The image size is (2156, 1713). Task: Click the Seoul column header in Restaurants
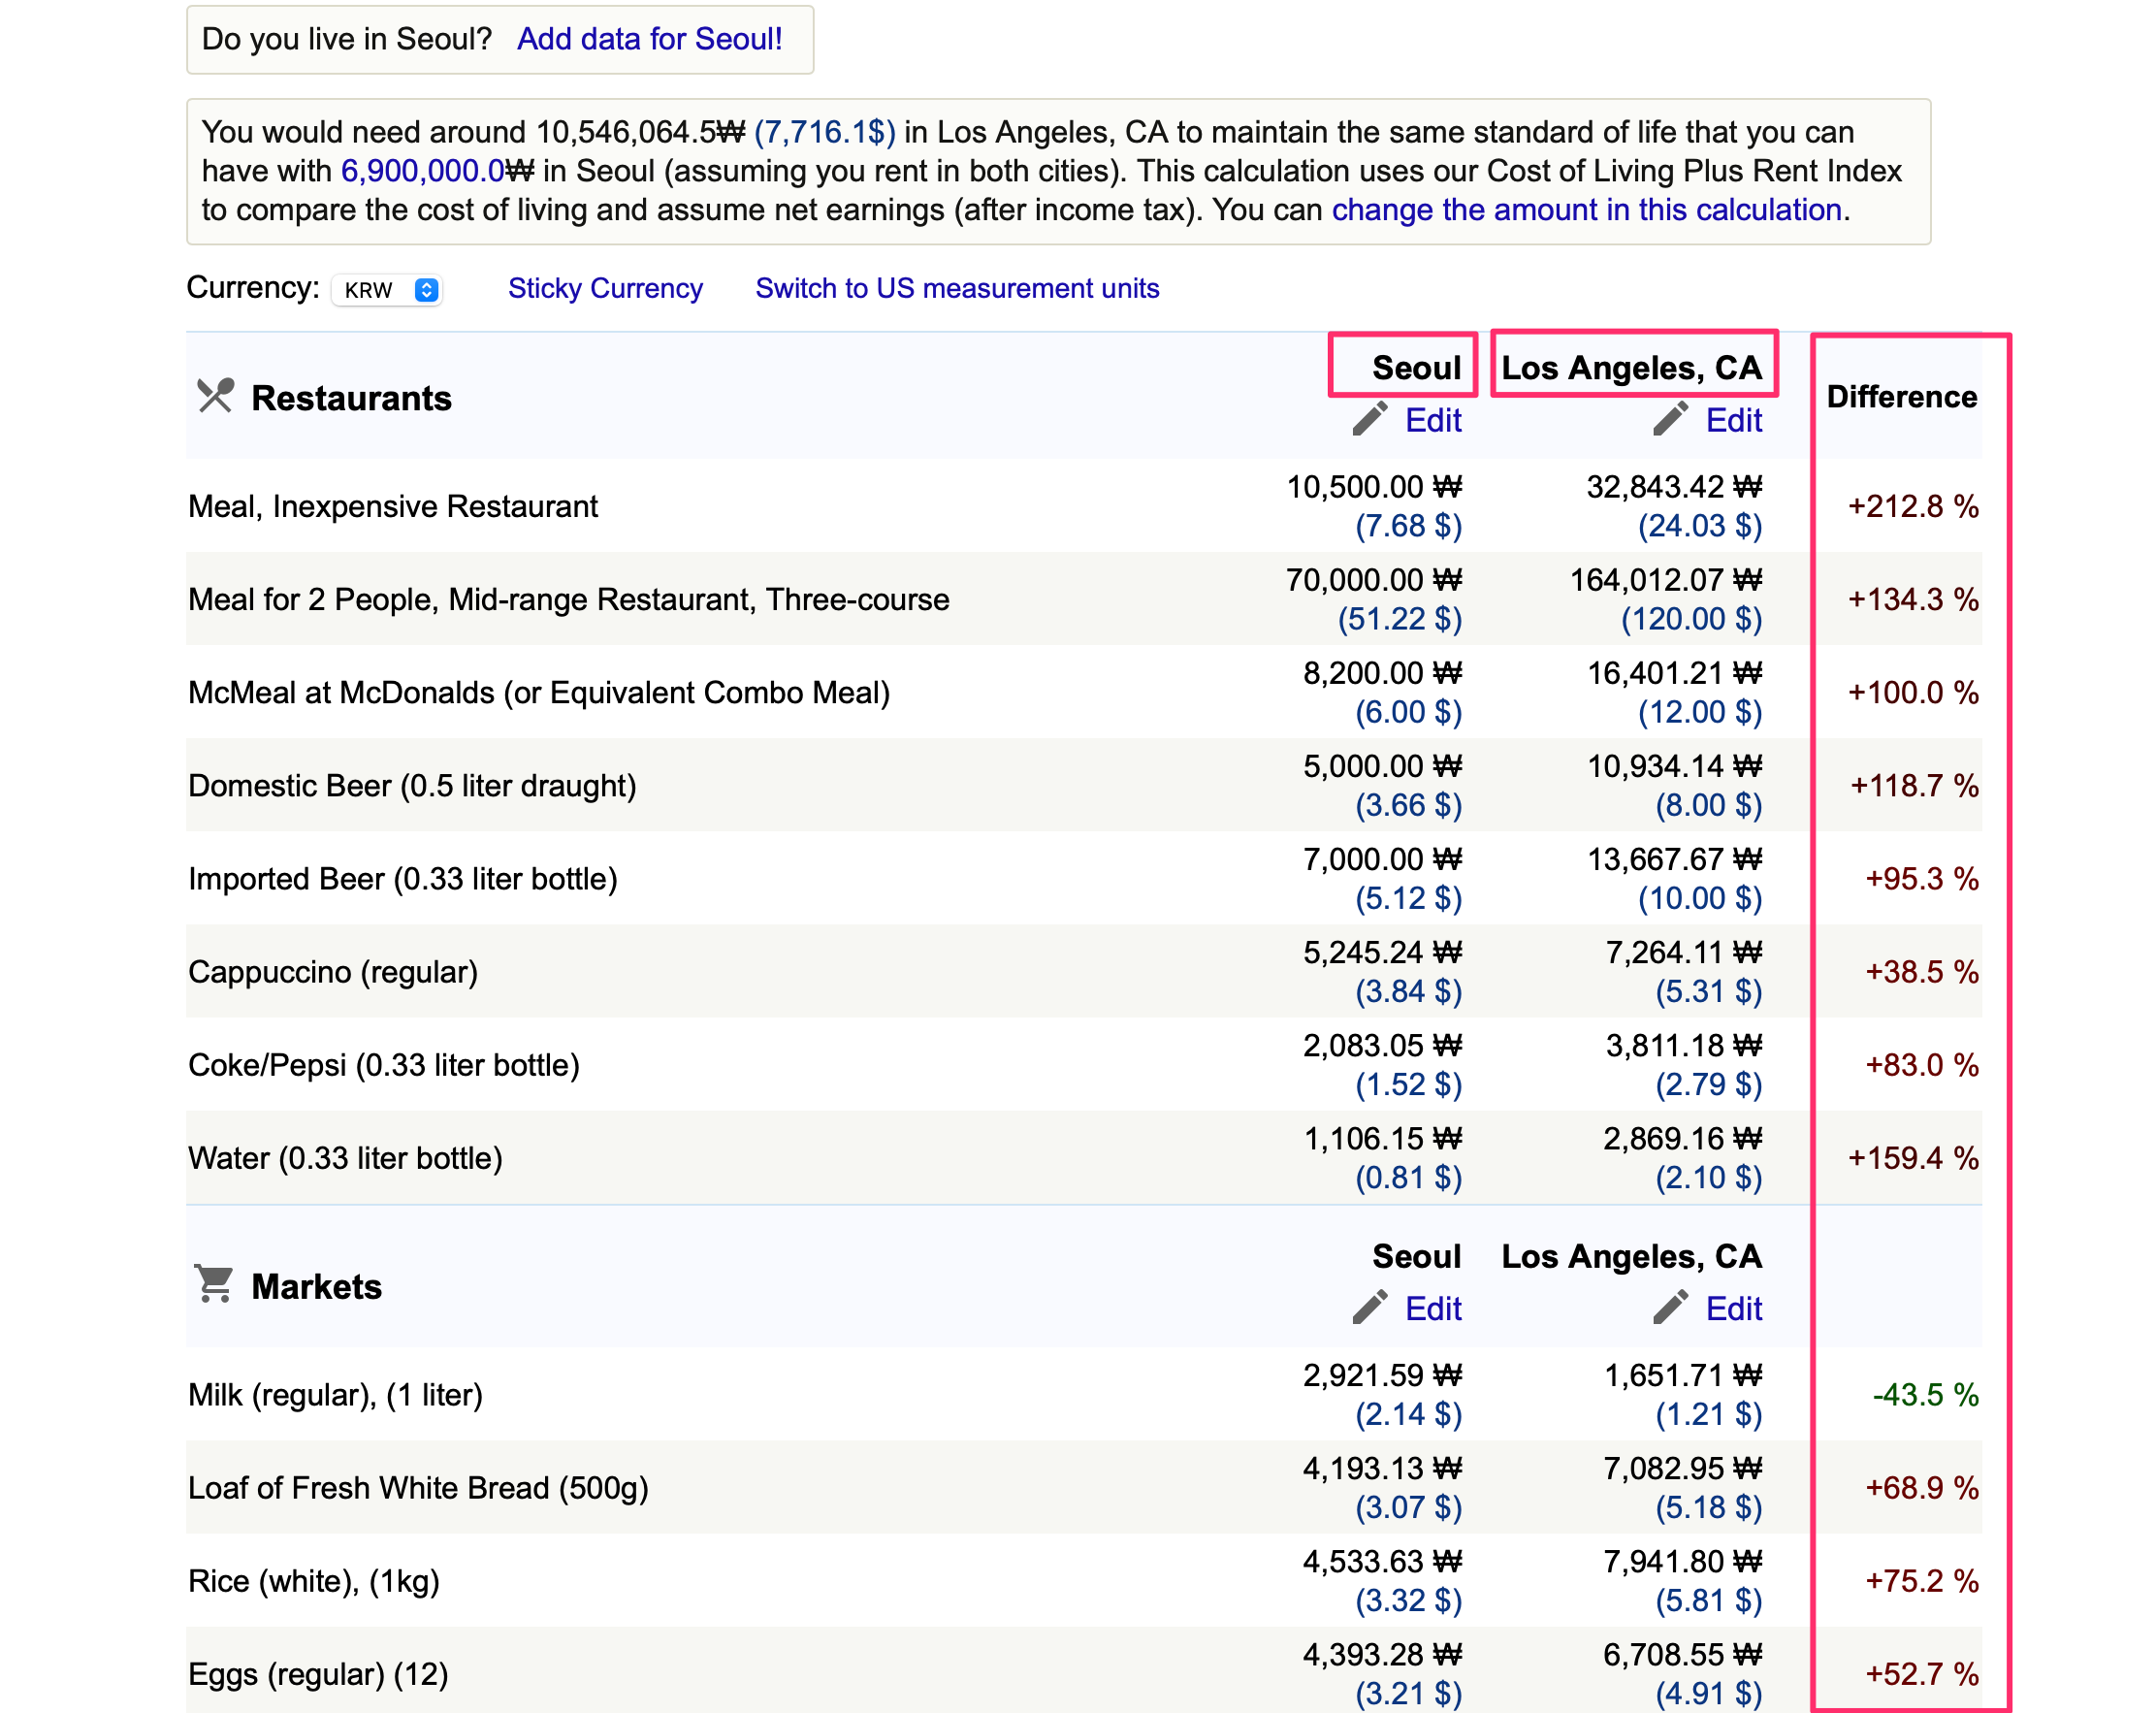1415,367
